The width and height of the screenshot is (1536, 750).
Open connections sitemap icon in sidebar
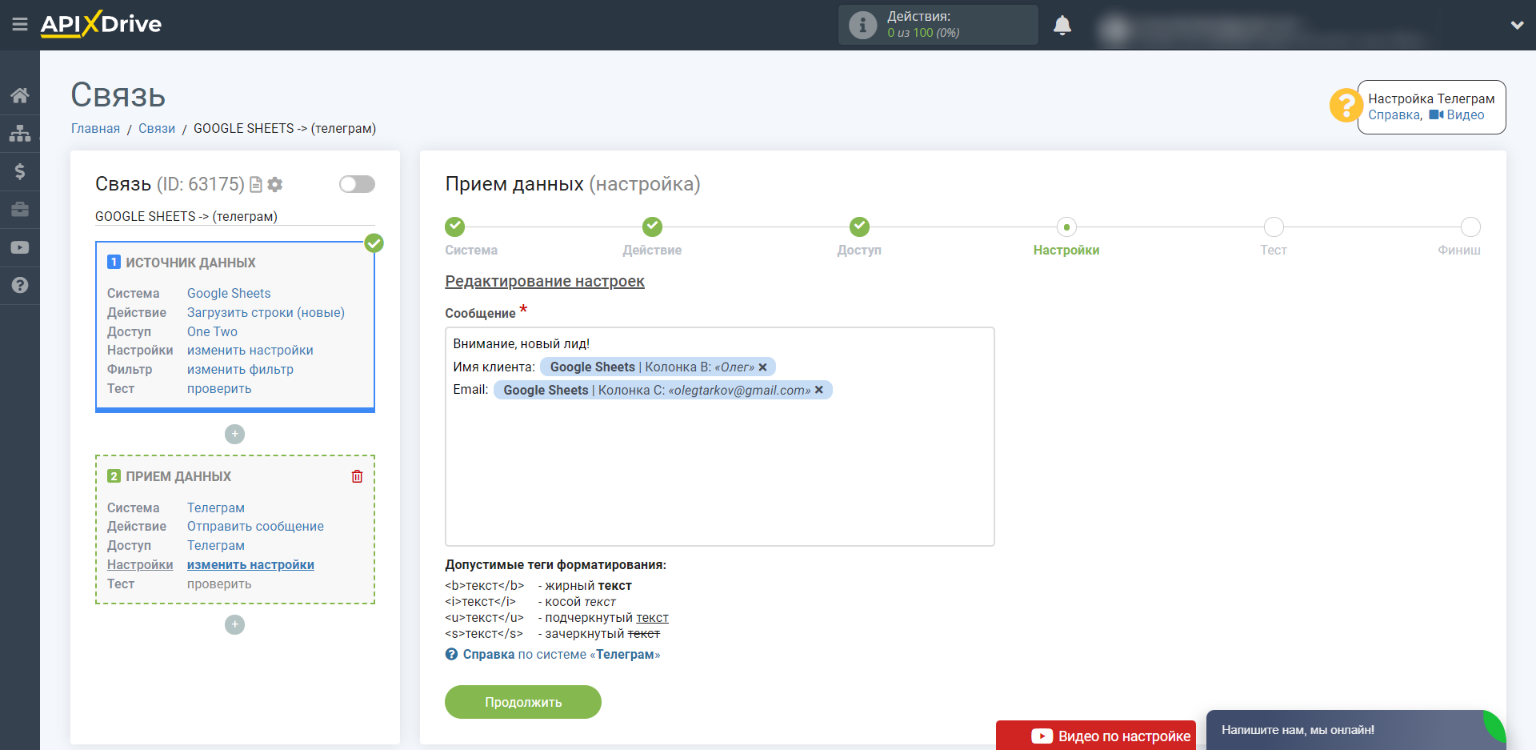coord(19,134)
